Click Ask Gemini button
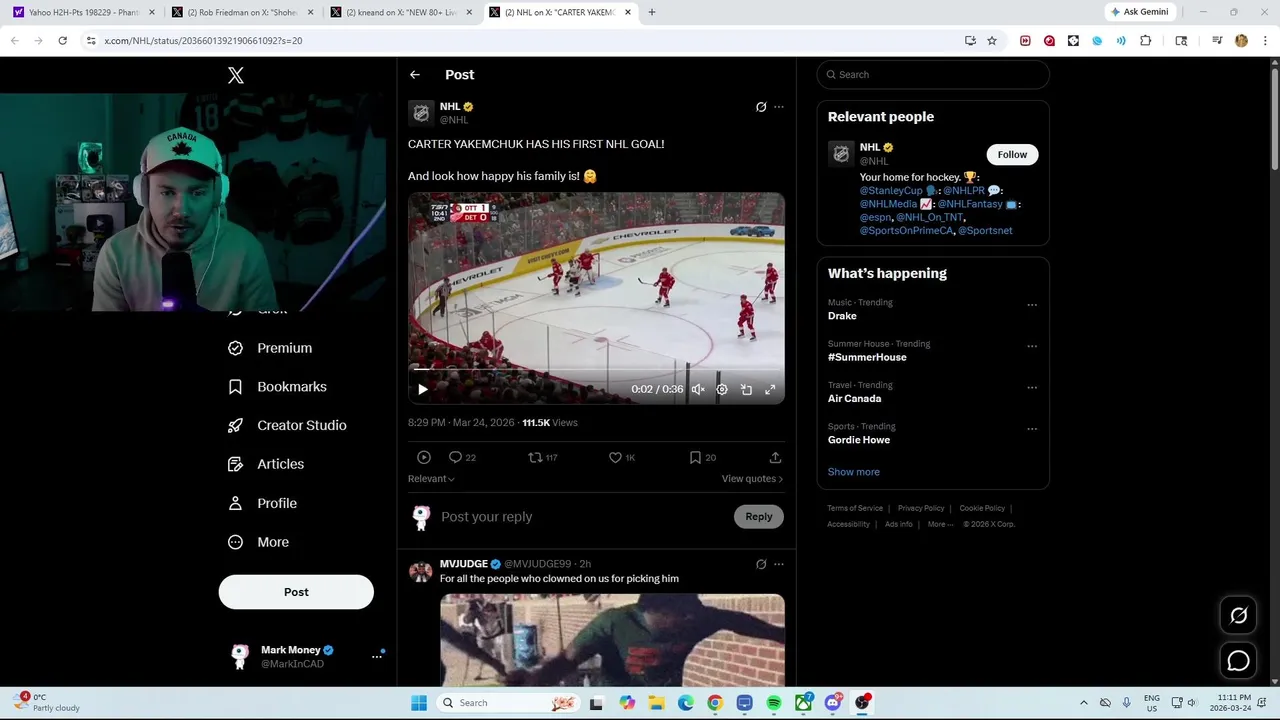 tap(1139, 12)
